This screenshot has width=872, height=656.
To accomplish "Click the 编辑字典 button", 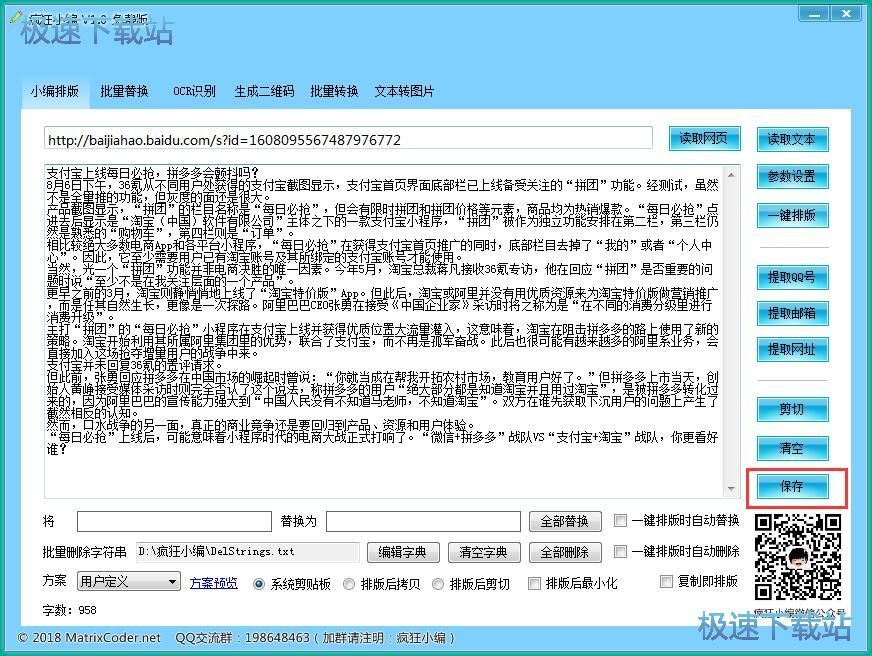I will 403,553.
